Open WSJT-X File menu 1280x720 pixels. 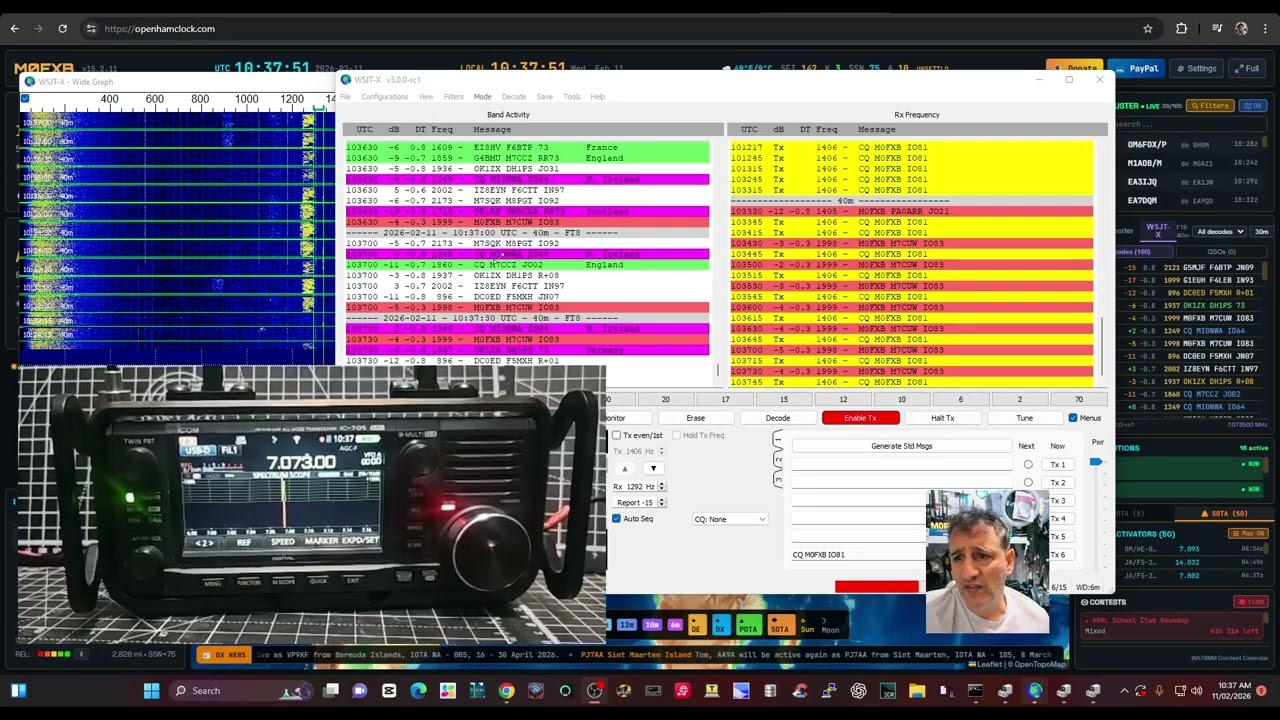click(x=346, y=97)
